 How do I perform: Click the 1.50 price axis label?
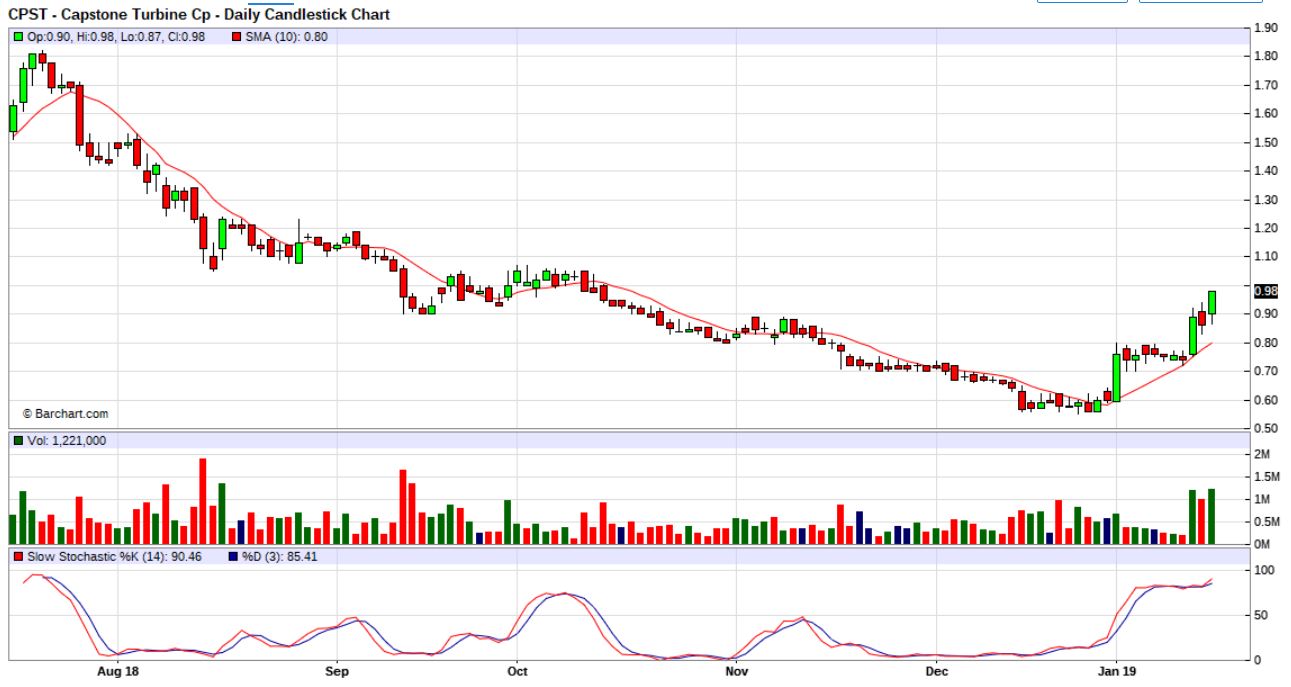coord(1265,143)
